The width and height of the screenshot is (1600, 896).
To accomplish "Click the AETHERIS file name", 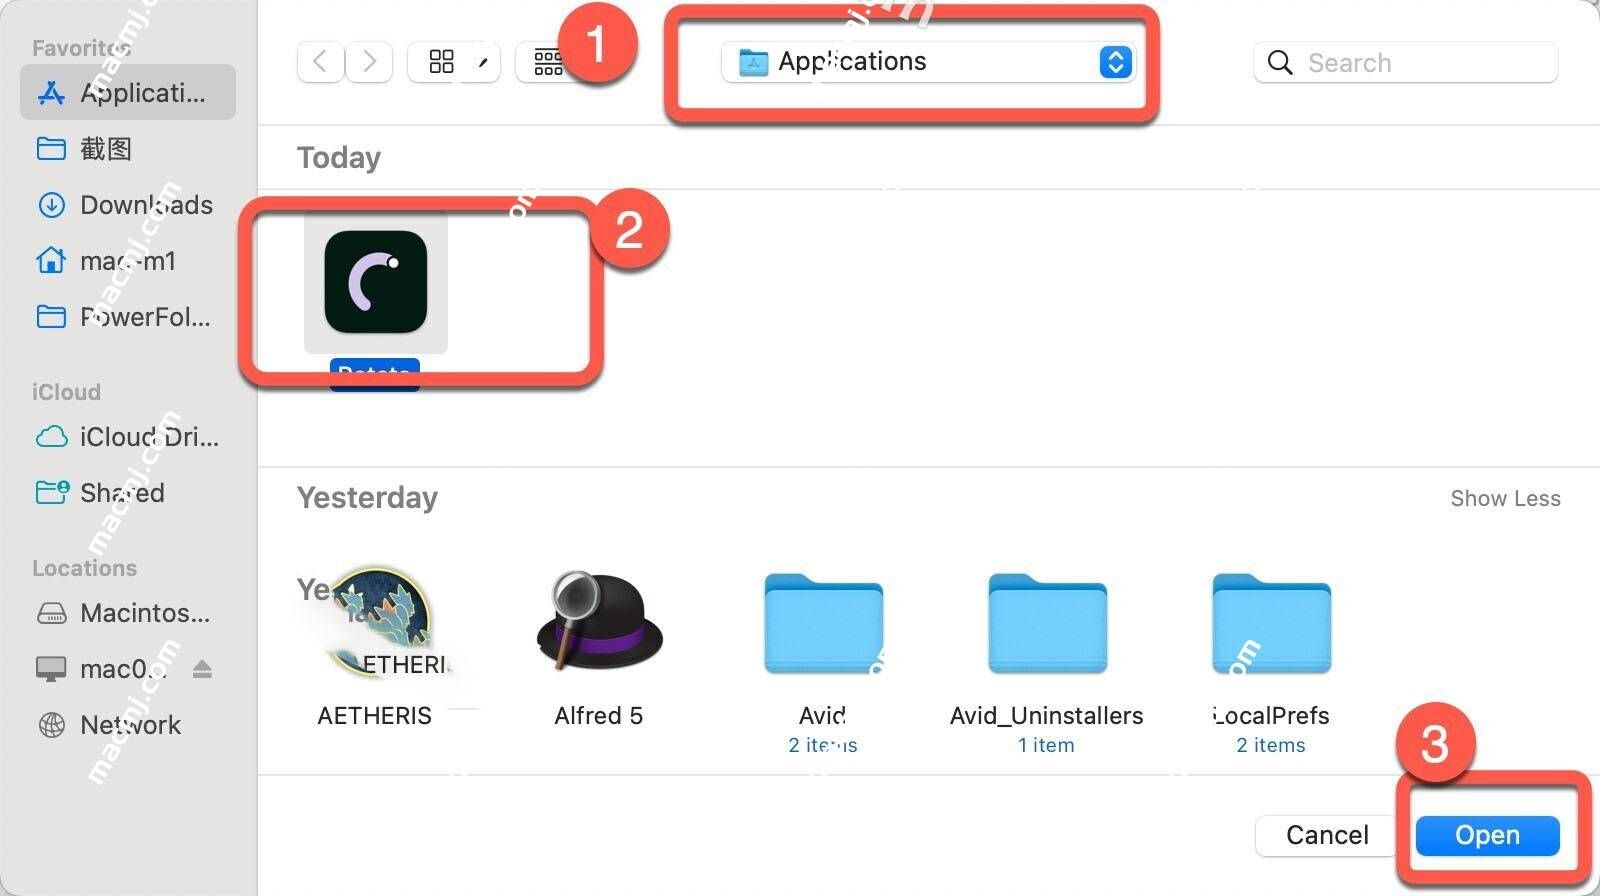I will [x=375, y=716].
